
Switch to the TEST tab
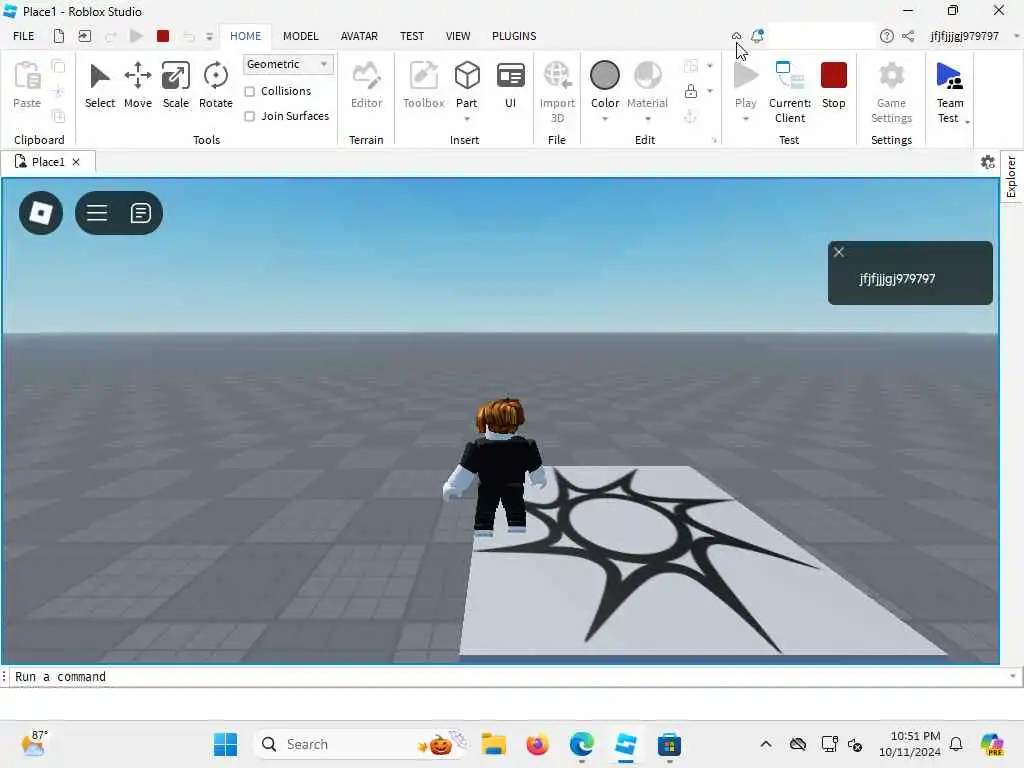412,36
